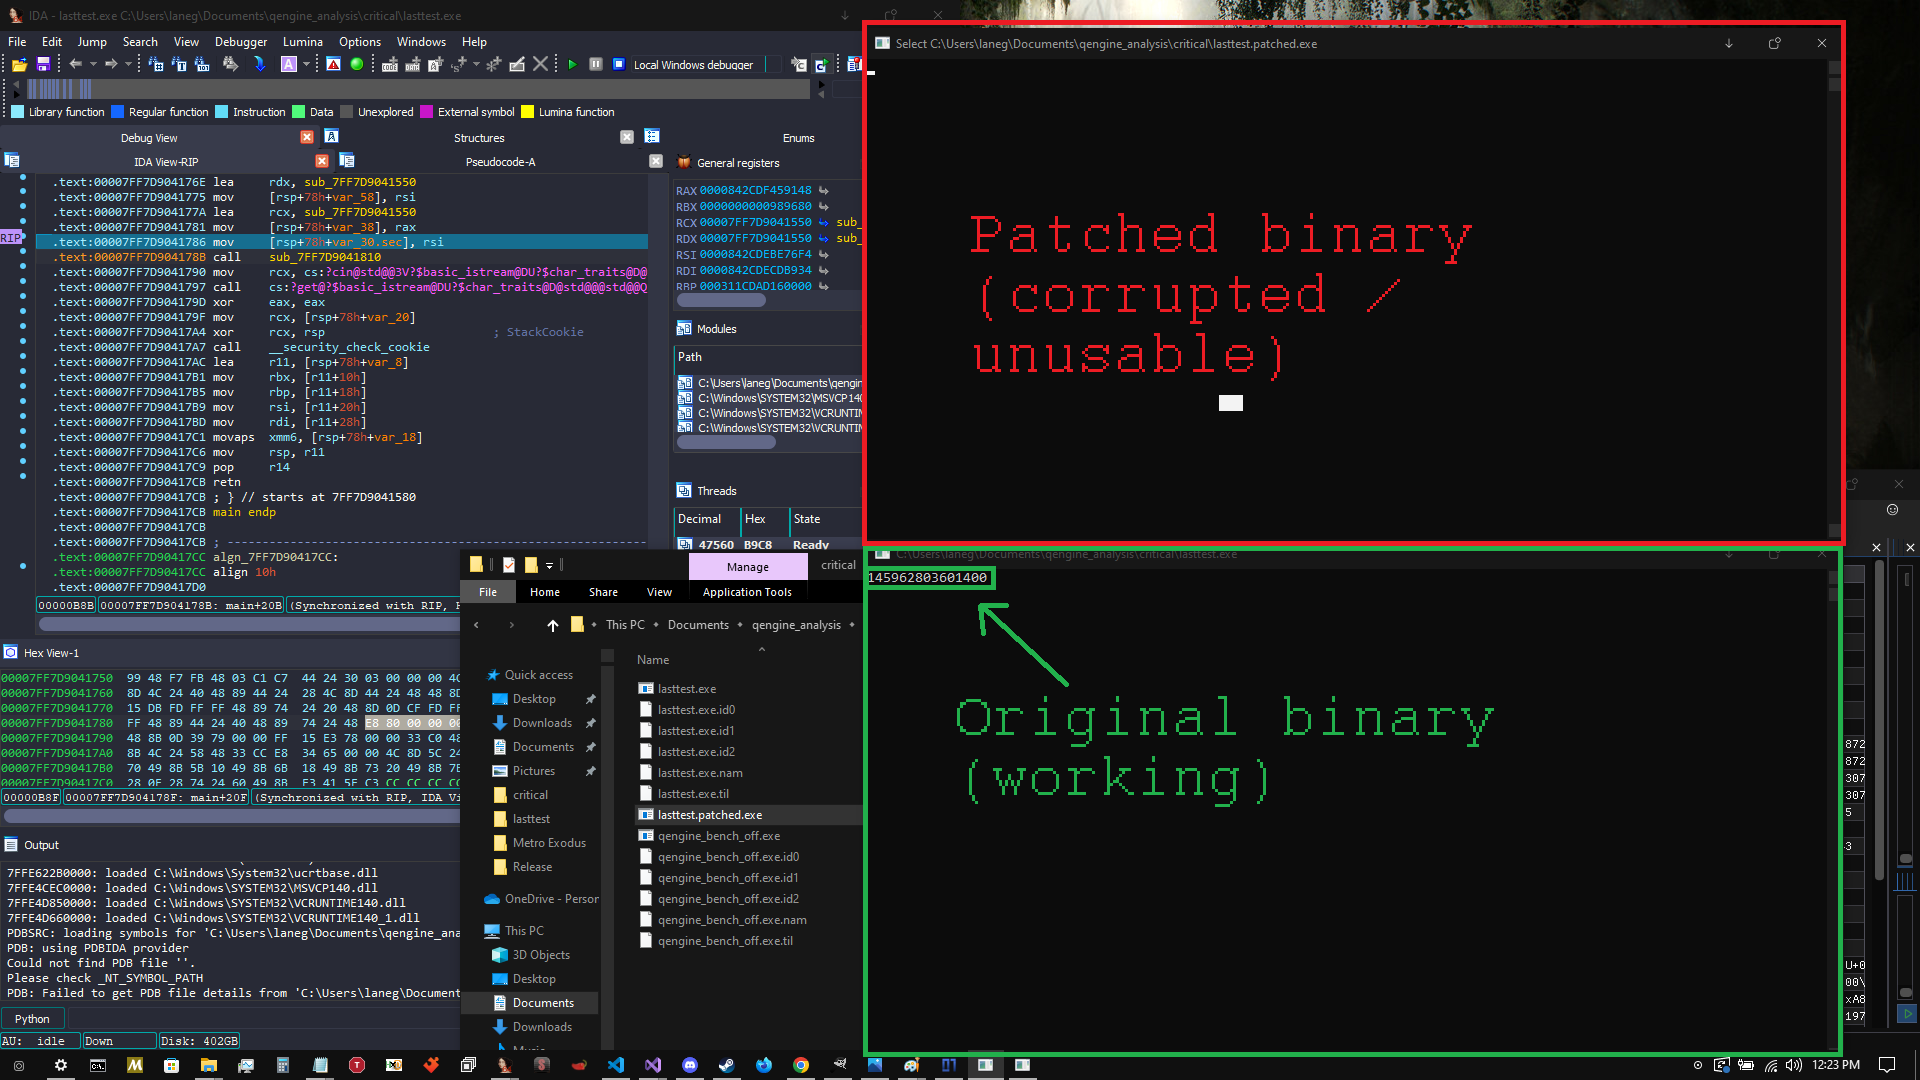
Task: Select lasttest.patched.exe in file list
Action: coord(709,815)
